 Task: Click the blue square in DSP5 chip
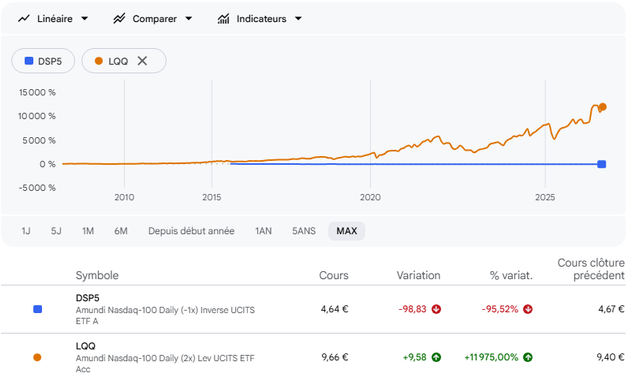tap(29, 61)
